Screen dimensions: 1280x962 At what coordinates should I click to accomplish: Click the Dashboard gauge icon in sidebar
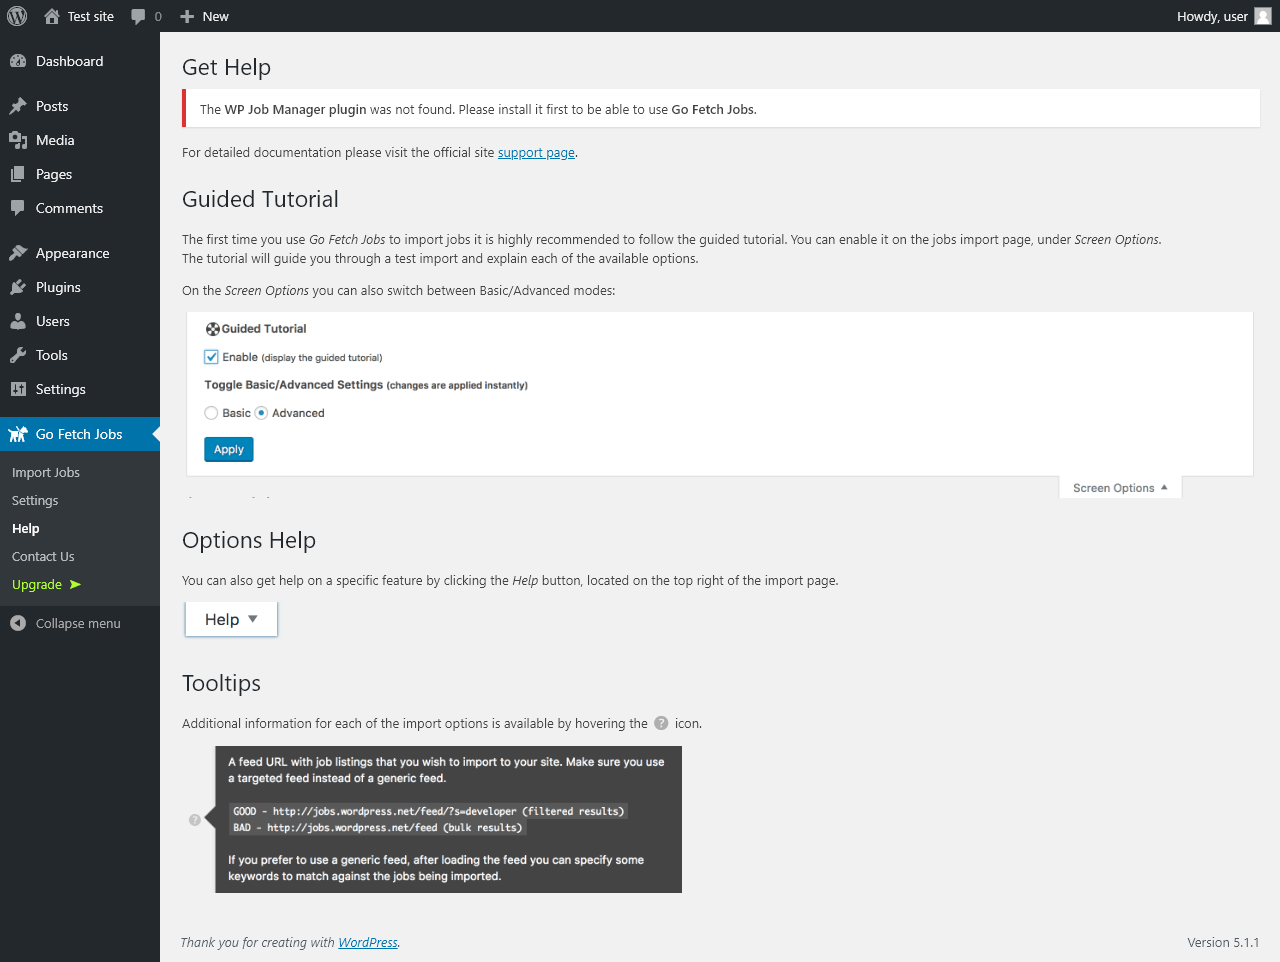coord(18,61)
